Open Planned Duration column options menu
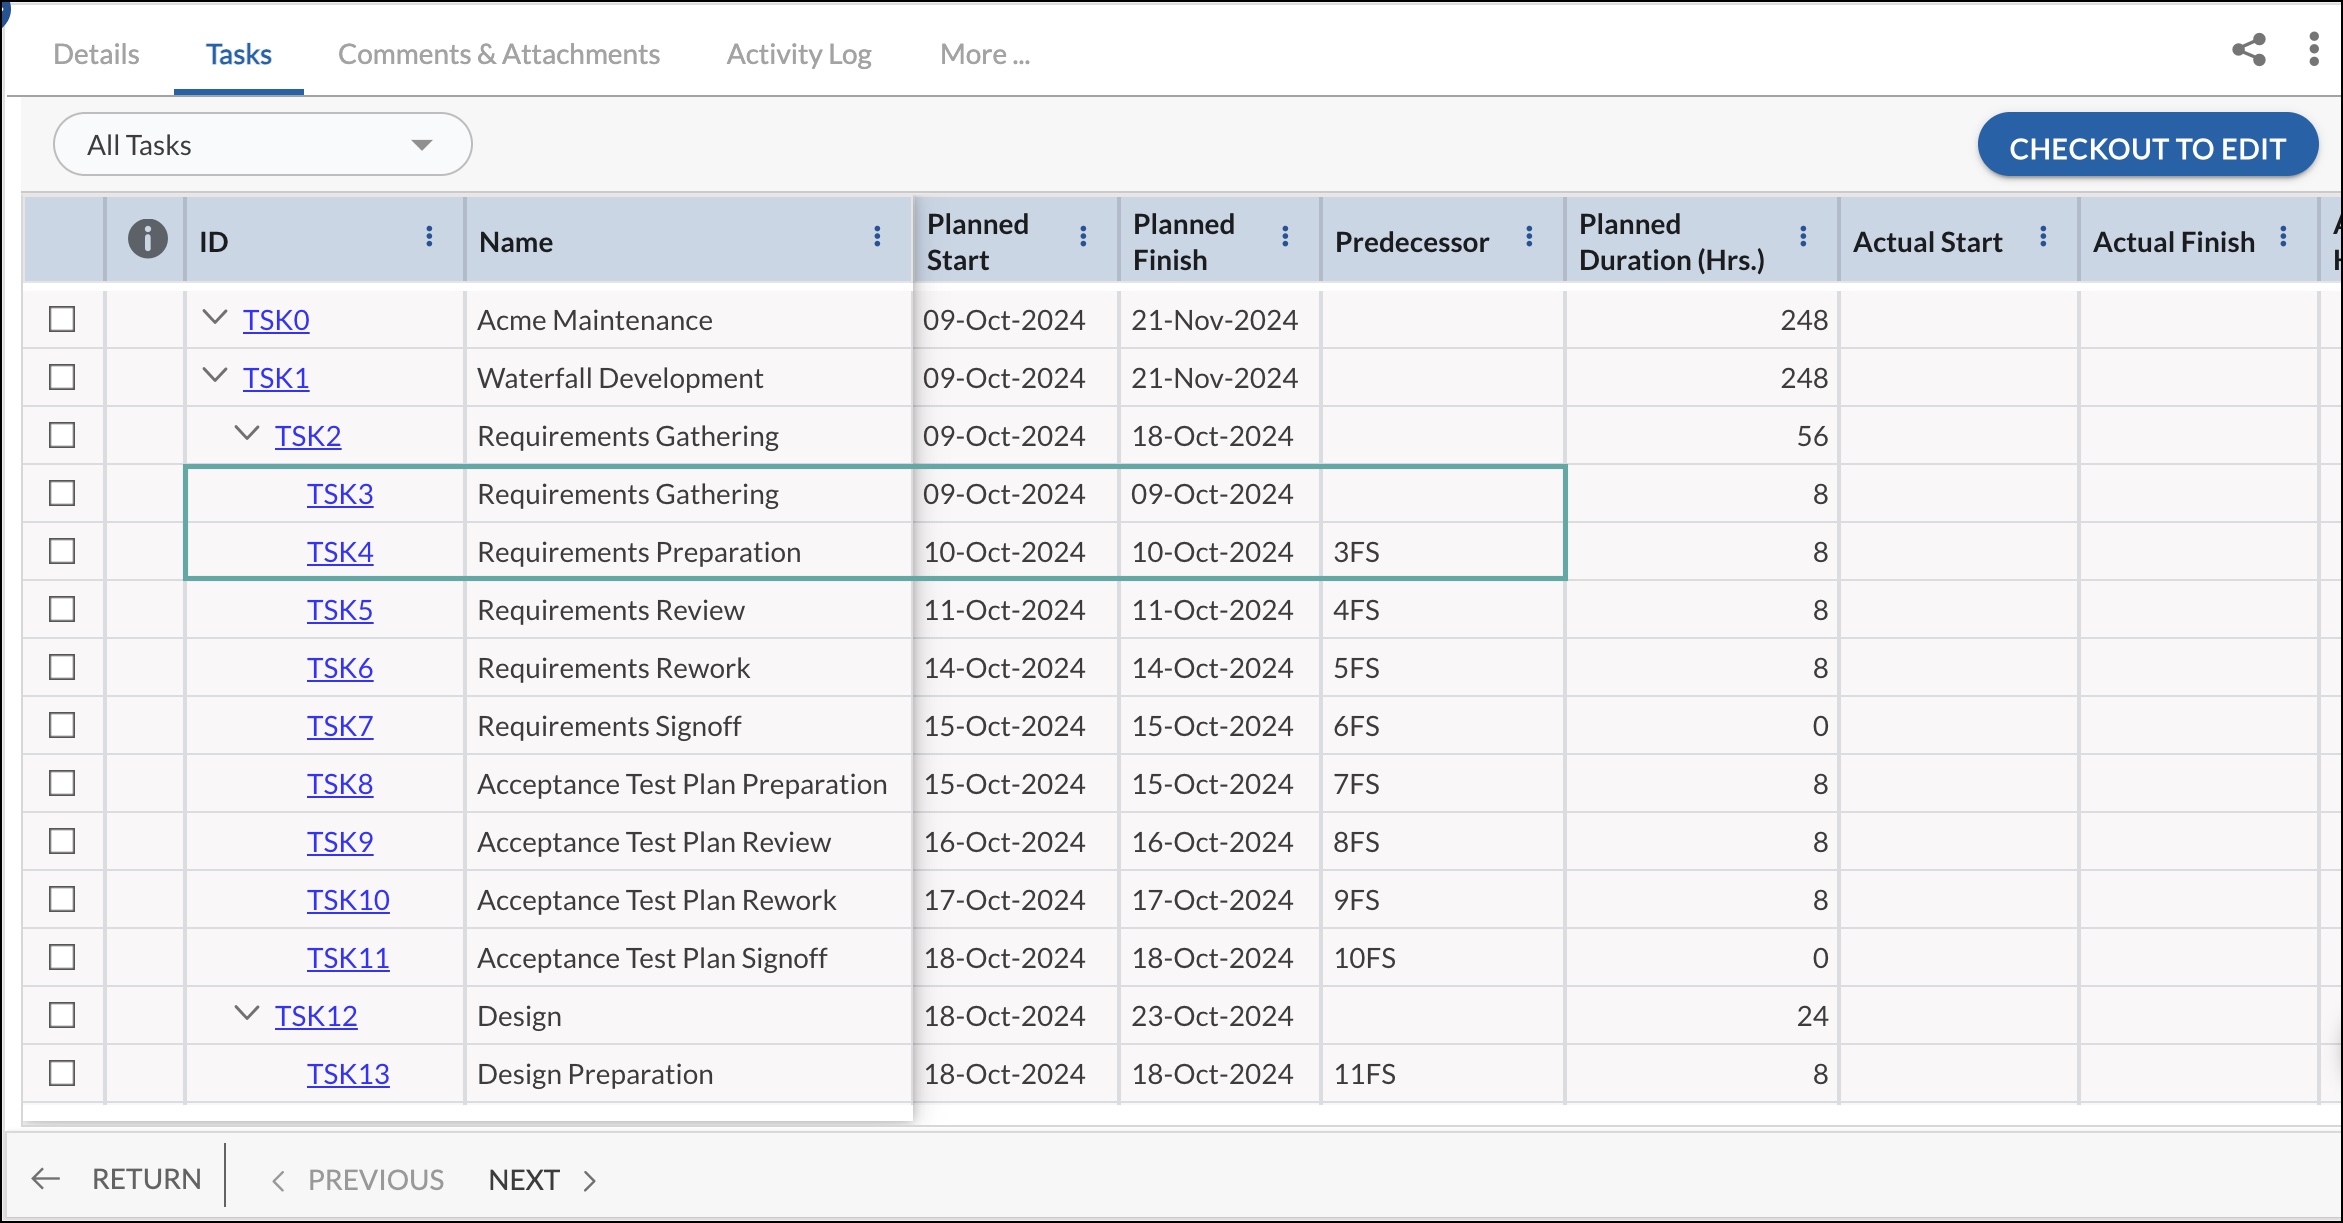This screenshot has width=2343, height=1223. (1803, 236)
